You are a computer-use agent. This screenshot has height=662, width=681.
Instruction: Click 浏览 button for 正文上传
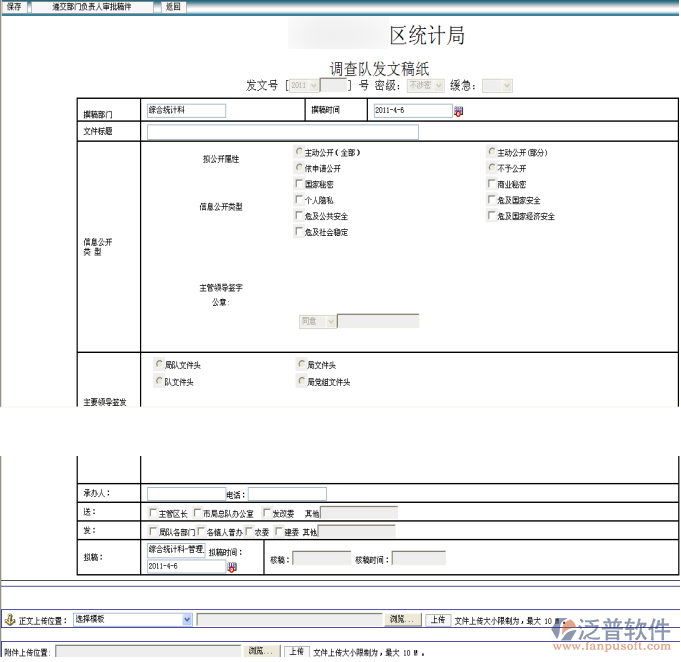click(403, 619)
